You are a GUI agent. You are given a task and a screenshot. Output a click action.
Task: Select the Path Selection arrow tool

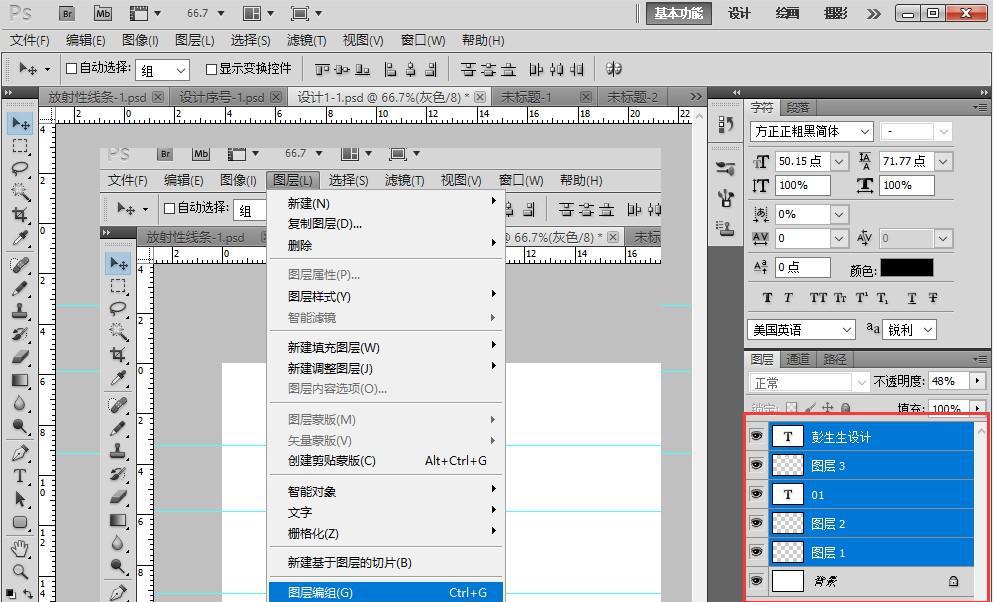tap(19, 499)
